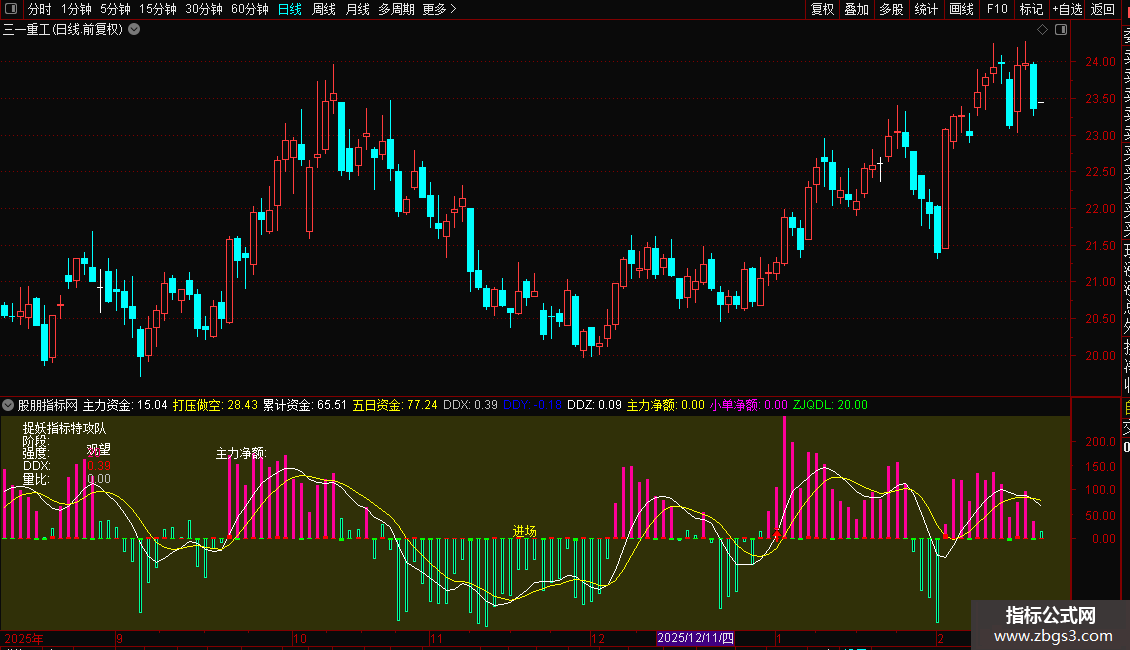Click the 观望 status text

click(x=99, y=450)
